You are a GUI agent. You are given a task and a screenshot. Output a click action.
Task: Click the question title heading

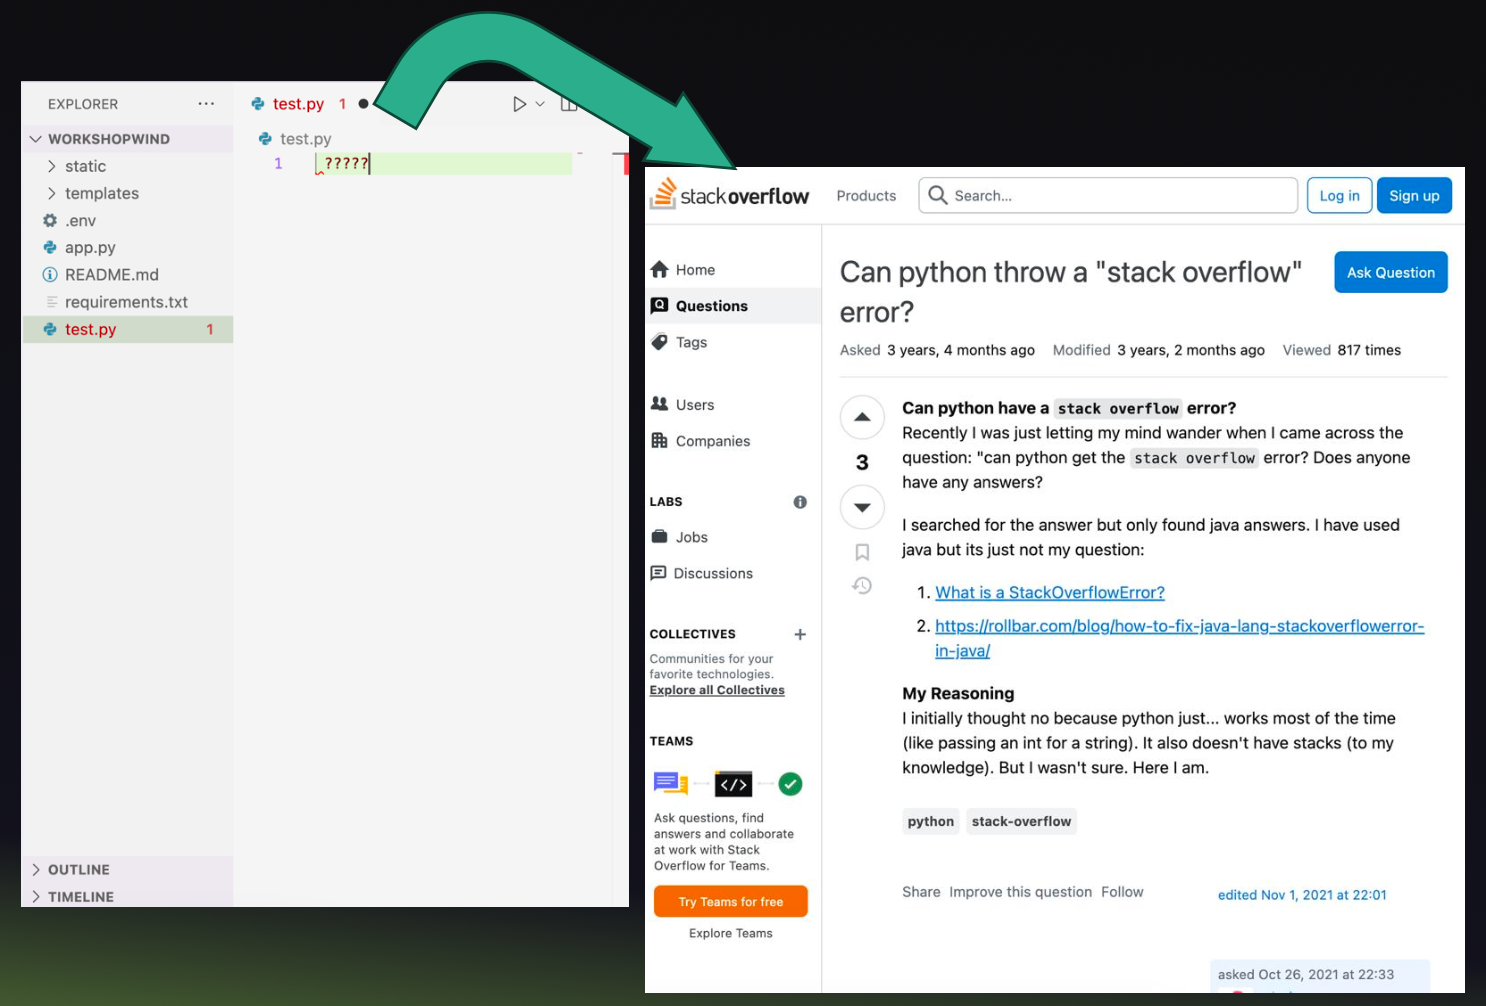(1071, 292)
